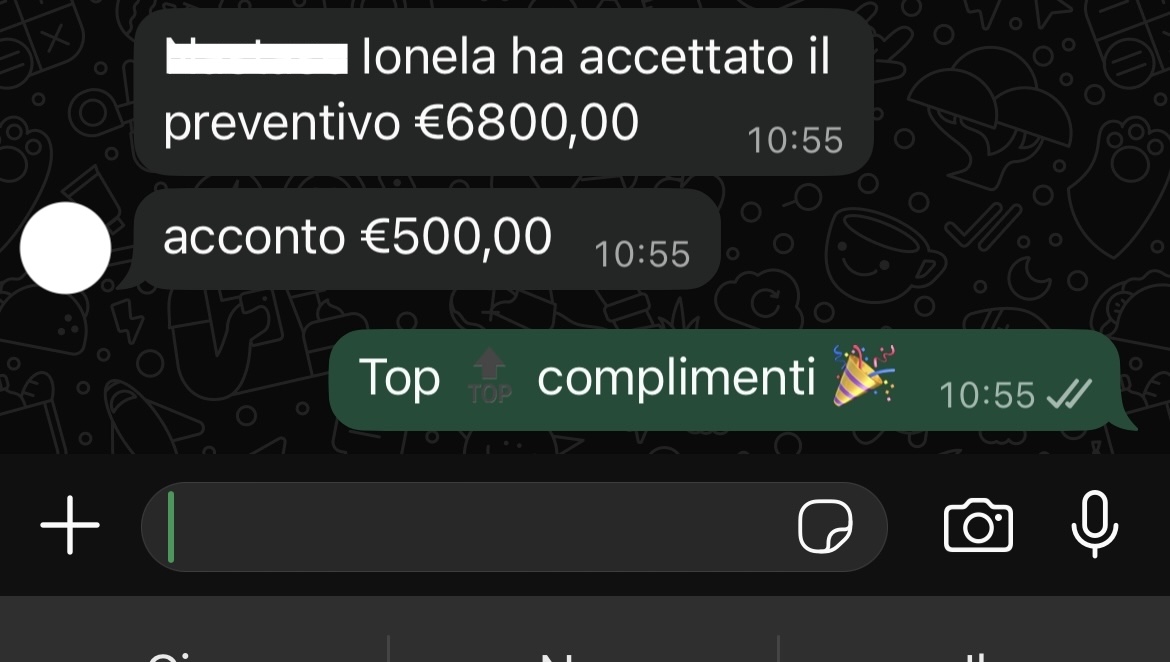Open the camera icon
This screenshot has width=1170, height=662.
978,526
